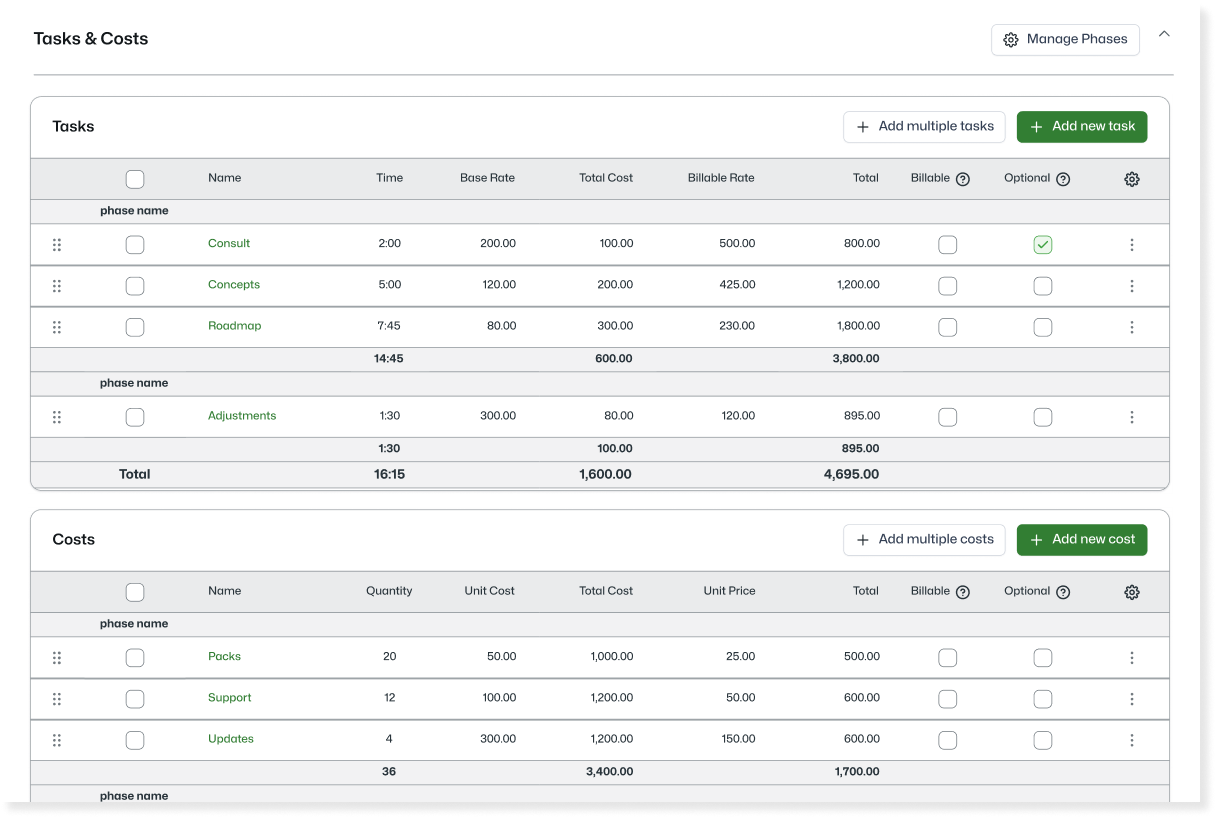Viewport: 1216px width, 818px height.
Task: Click the Manage Phases button
Action: point(1065,40)
